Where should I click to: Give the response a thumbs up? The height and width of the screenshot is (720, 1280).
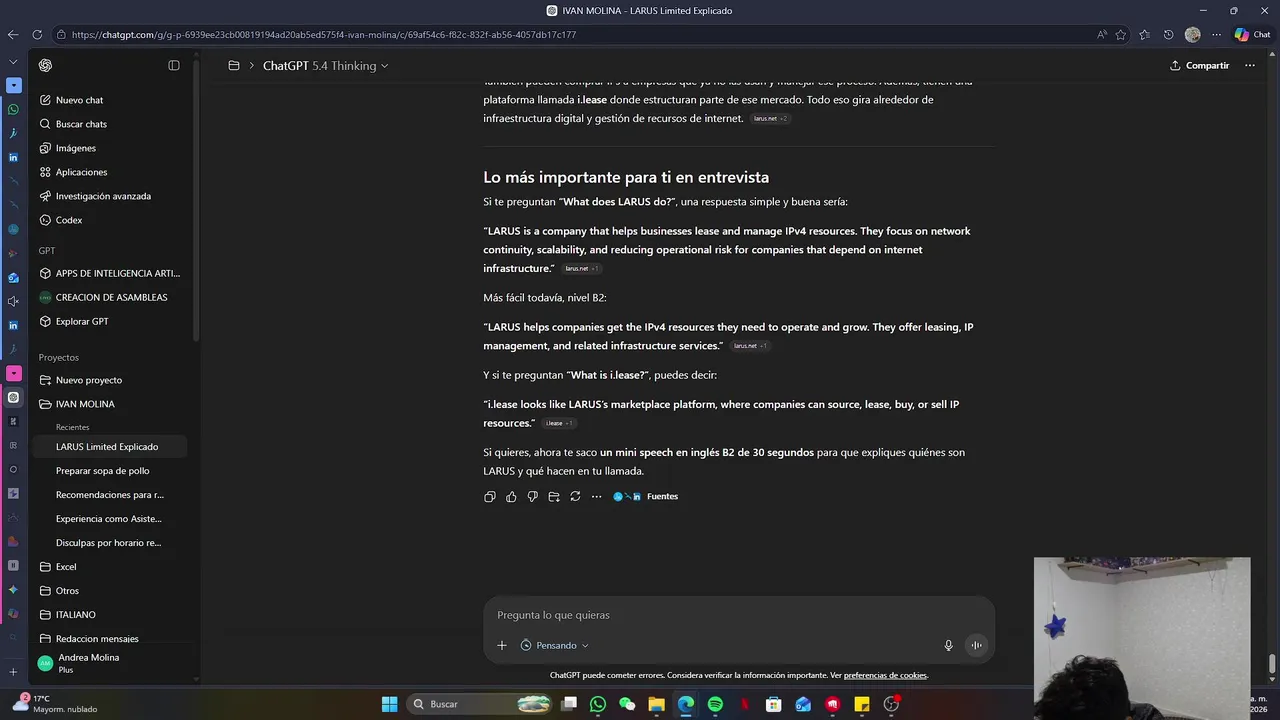[x=511, y=497]
